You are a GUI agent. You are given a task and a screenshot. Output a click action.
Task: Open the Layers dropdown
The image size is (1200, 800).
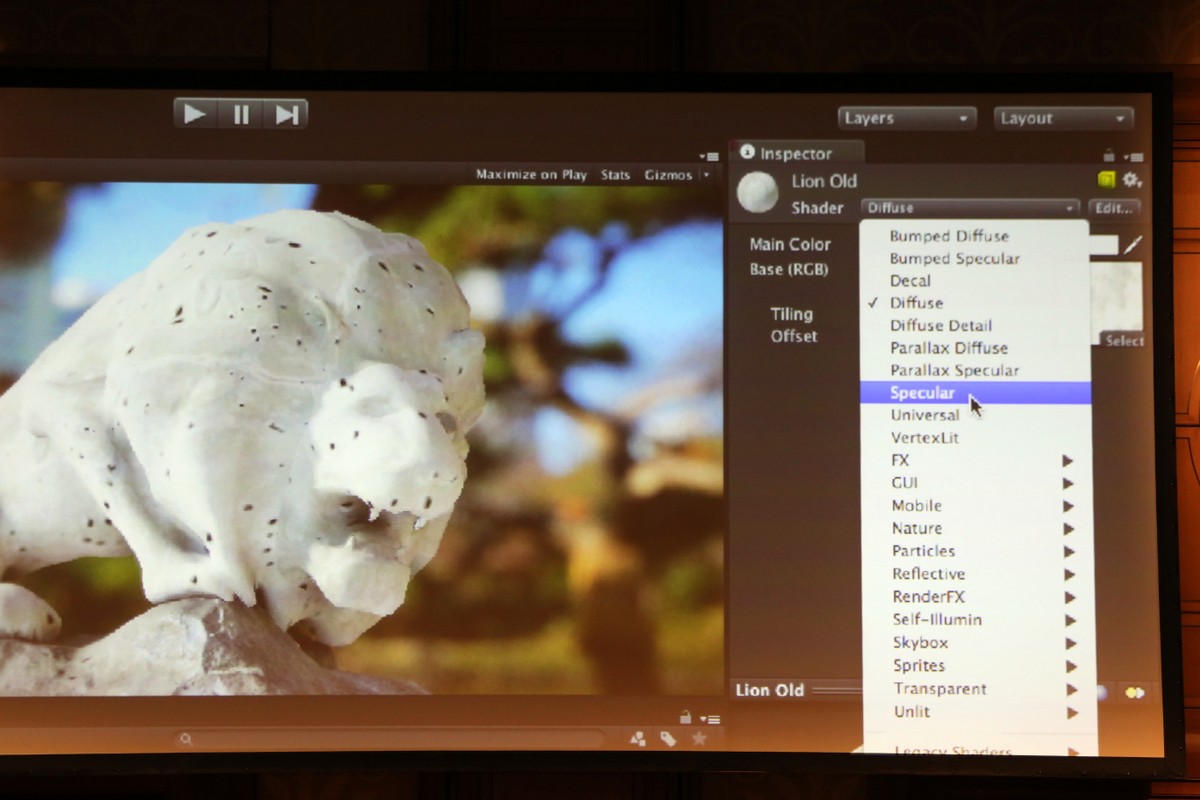[x=906, y=118]
